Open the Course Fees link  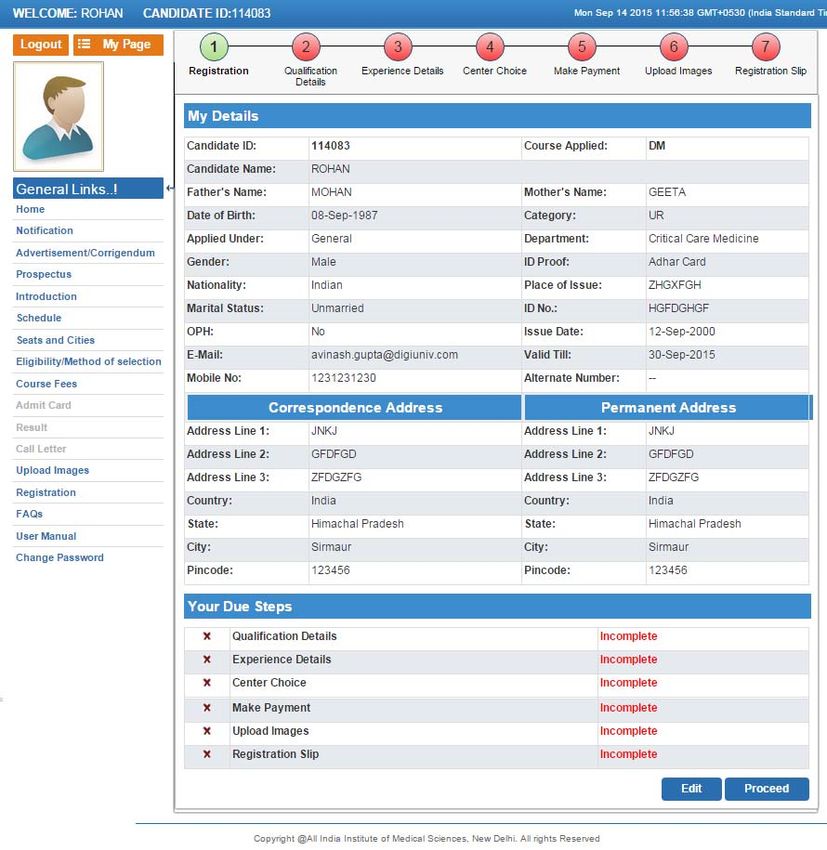click(x=46, y=384)
